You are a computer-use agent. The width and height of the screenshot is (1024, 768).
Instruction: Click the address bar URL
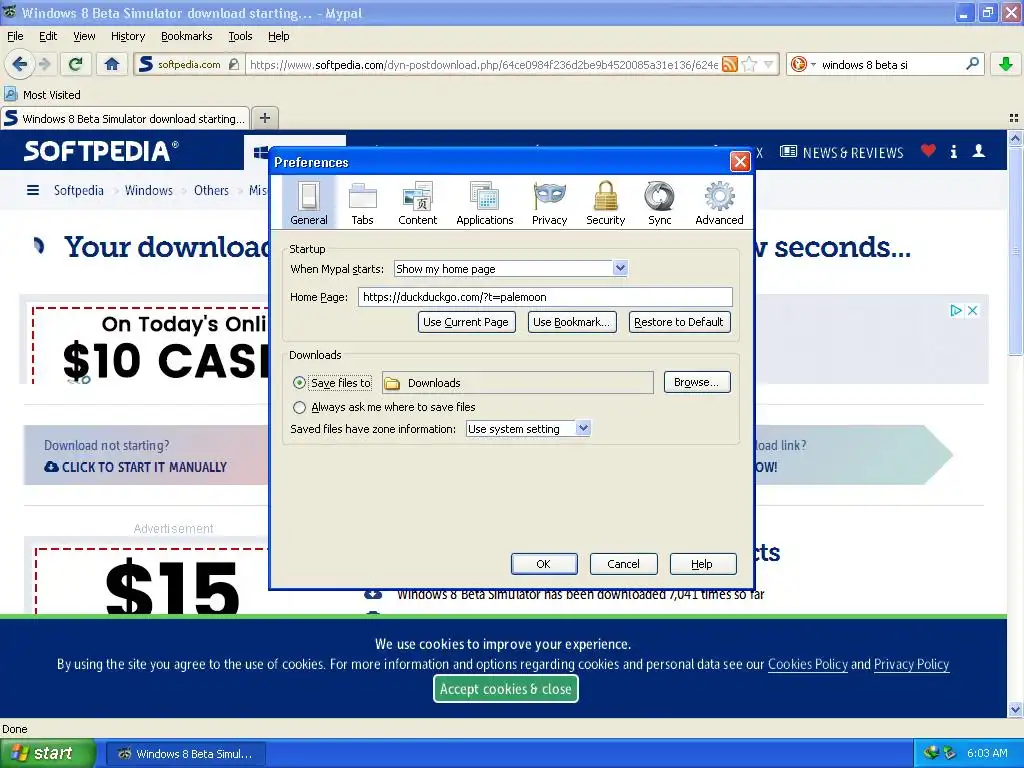pos(483,64)
